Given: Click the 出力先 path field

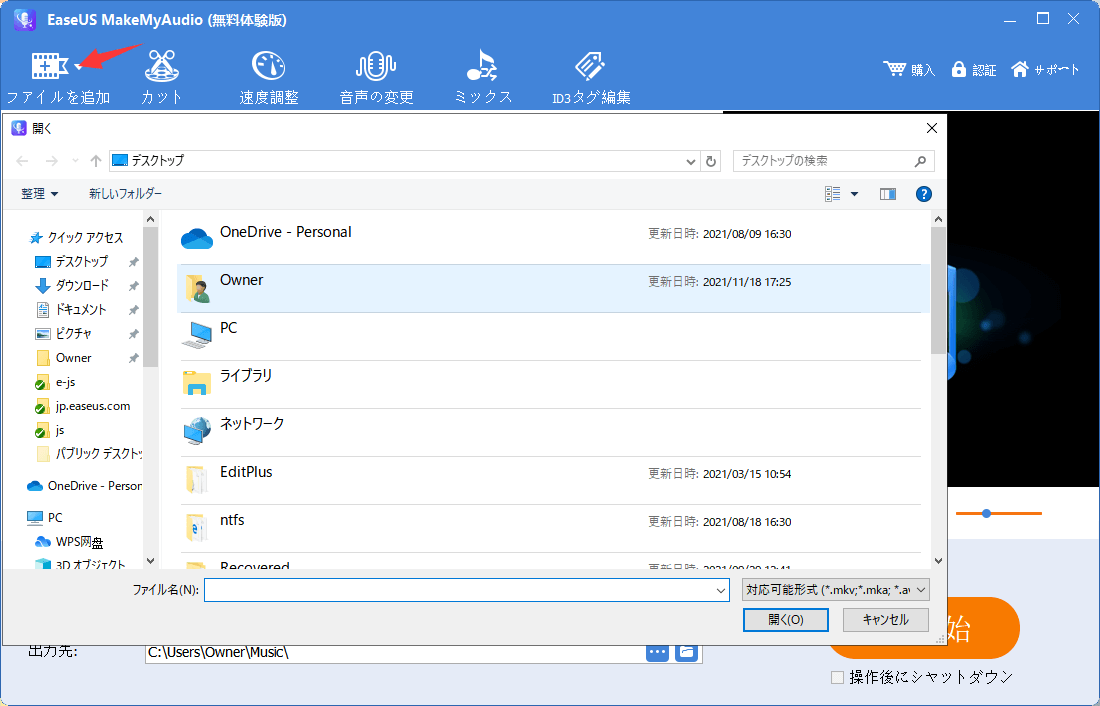Looking at the screenshot, I should coord(395,653).
